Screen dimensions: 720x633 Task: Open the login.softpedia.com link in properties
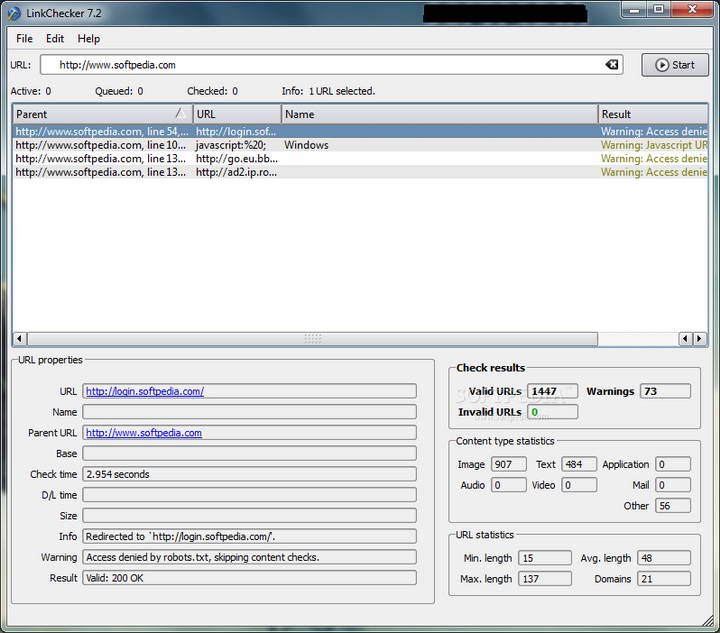pyautogui.click(x=145, y=391)
